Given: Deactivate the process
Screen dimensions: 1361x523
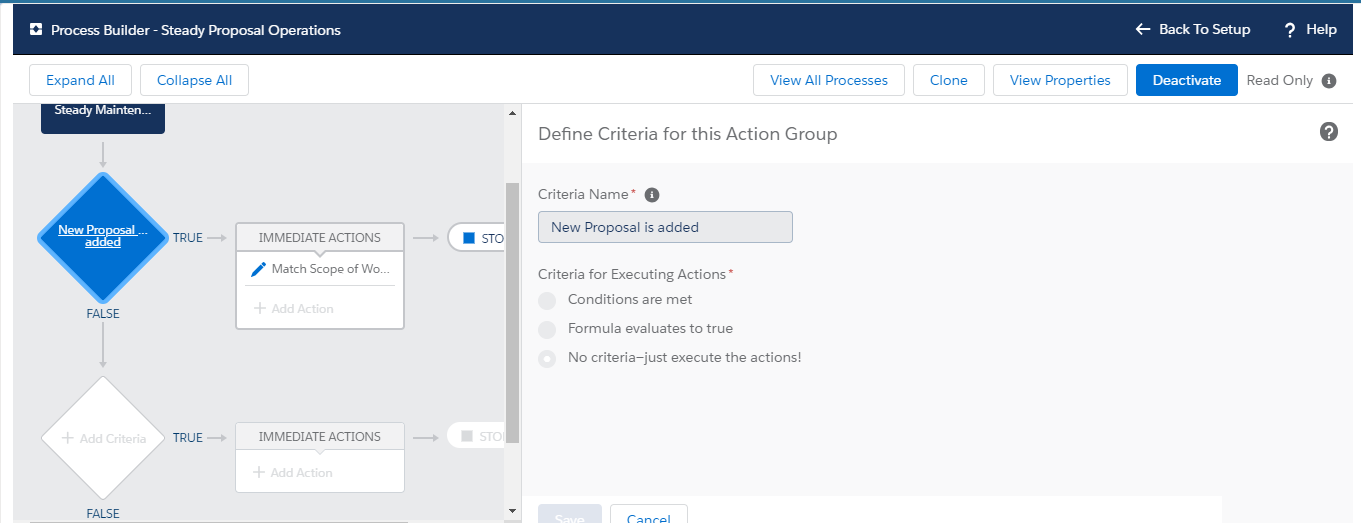Looking at the screenshot, I should coord(1186,81).
